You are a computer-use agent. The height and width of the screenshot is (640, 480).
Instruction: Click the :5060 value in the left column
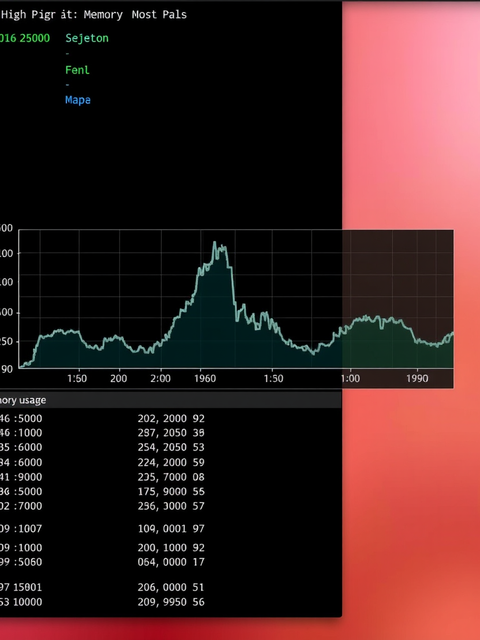tap(28, 562)
